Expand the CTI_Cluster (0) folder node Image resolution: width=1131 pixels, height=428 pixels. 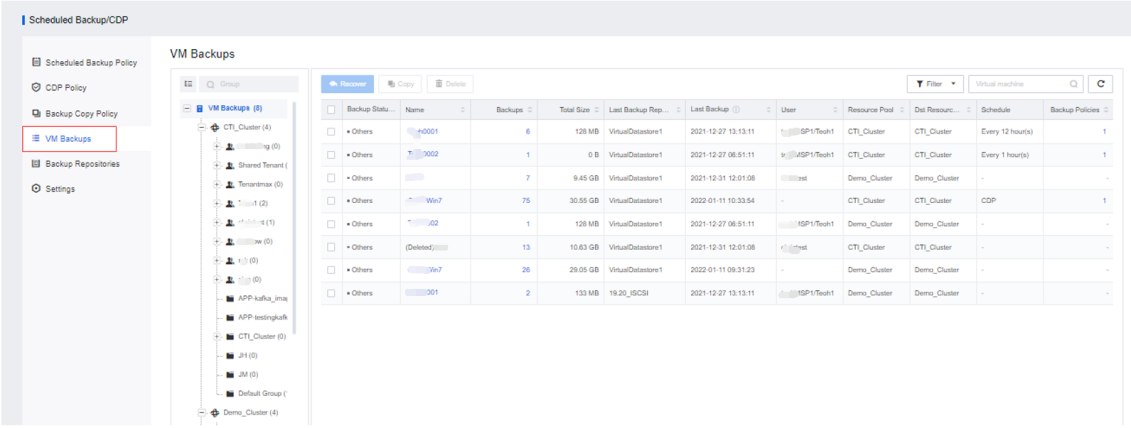click(217, 336)
